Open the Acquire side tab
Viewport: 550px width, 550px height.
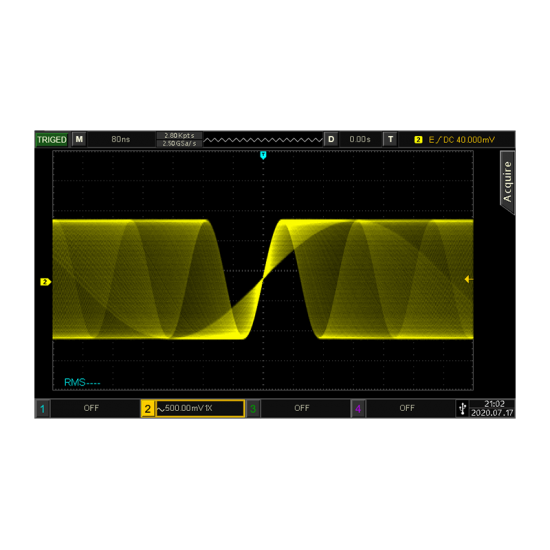(x=507, y=182)
